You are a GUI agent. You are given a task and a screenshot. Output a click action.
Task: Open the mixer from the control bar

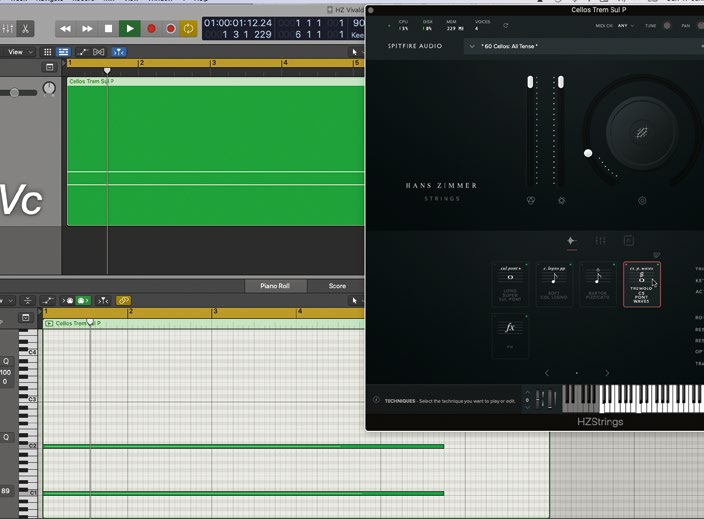tap(8, 29)
